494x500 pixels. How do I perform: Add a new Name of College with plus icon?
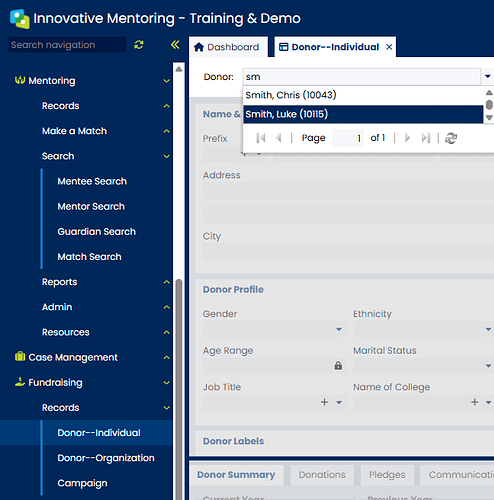click(x=475, y=402)
